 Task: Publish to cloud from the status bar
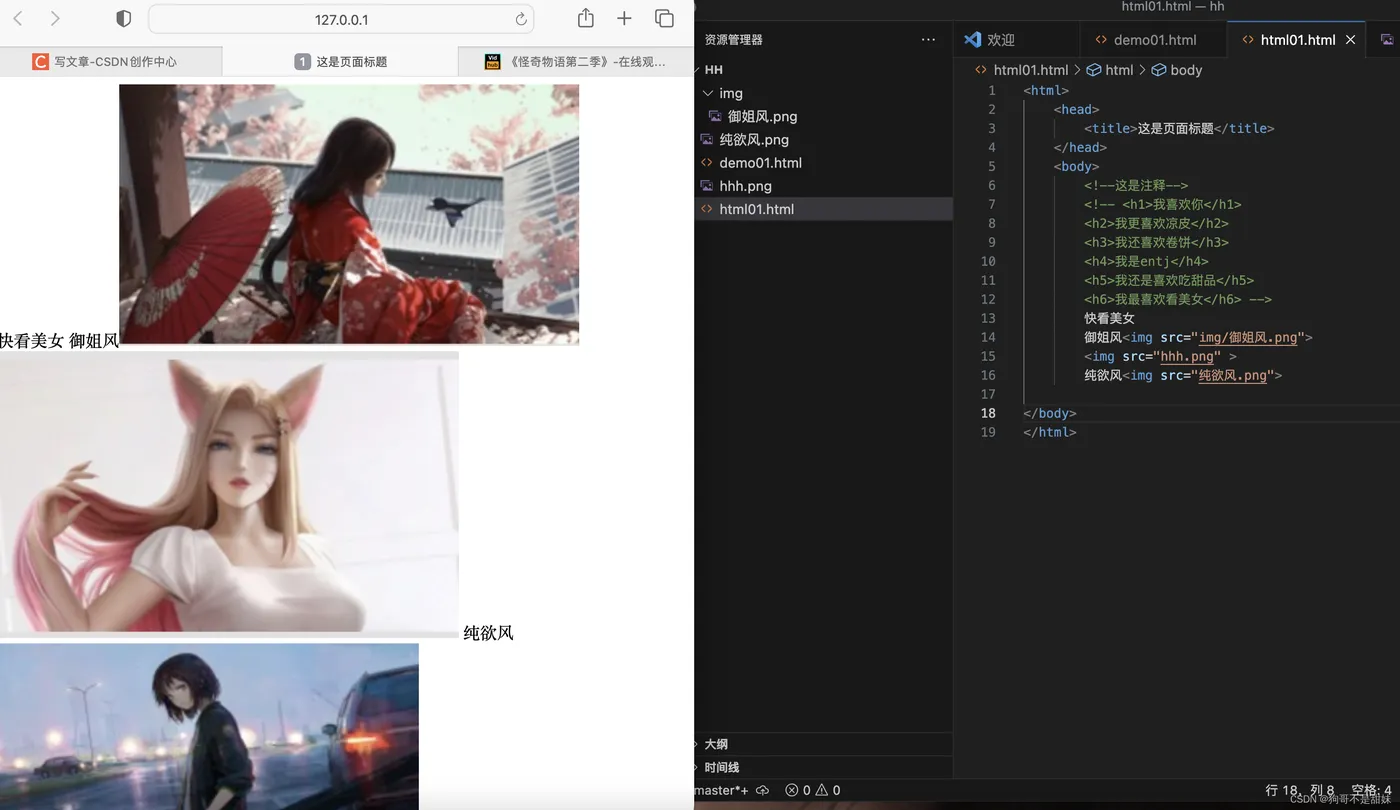762,790
